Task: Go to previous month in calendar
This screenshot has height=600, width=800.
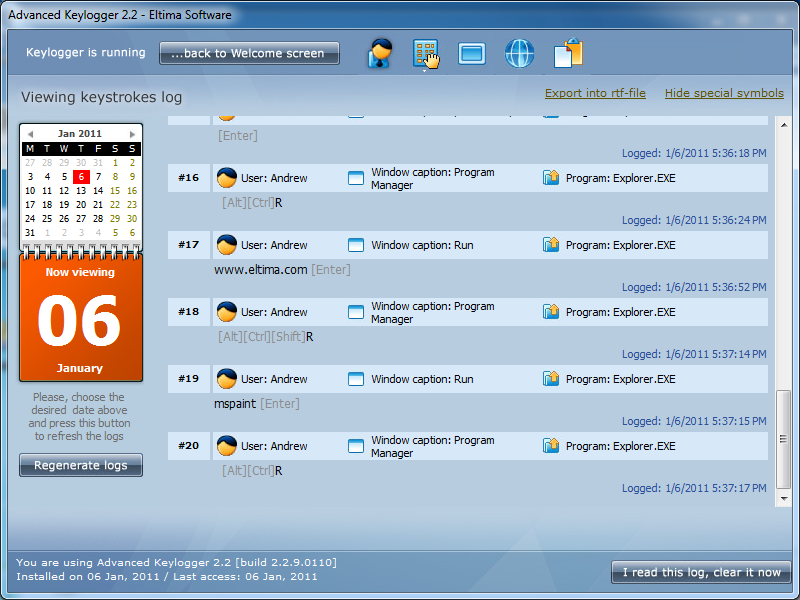Action: 30,134
